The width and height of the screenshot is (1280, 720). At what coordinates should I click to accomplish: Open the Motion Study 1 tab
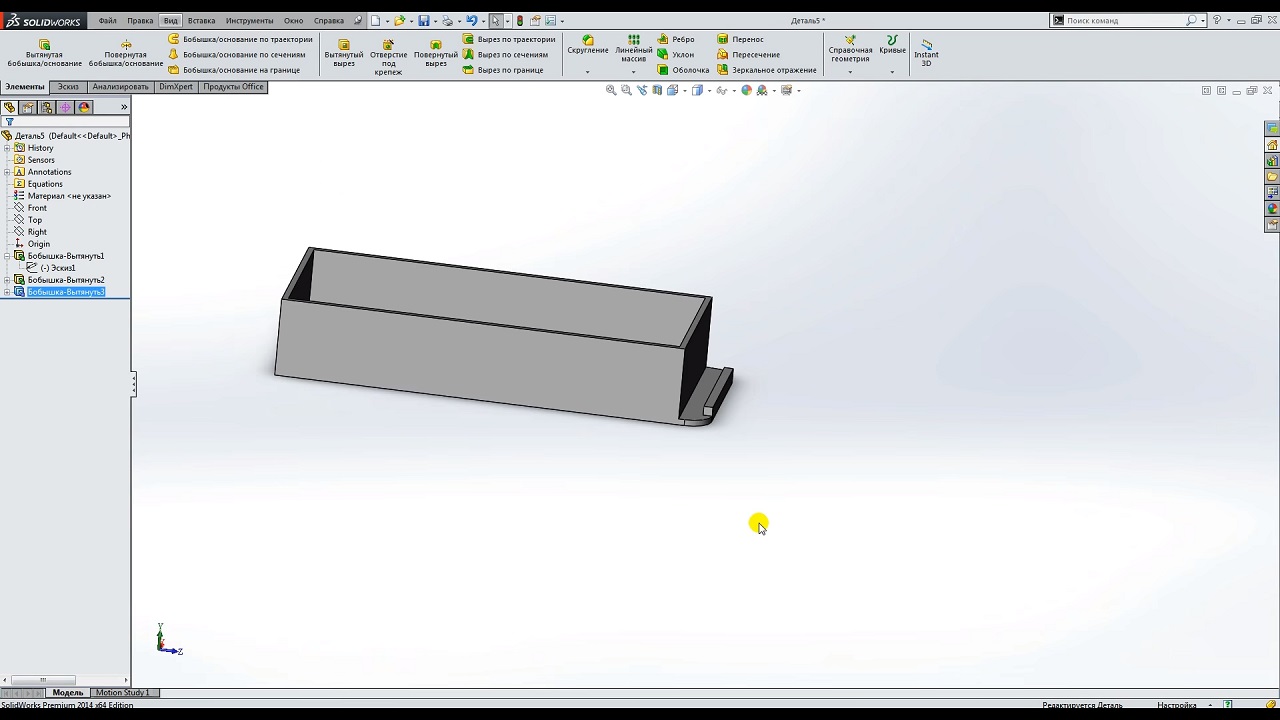tap(122, 692)
